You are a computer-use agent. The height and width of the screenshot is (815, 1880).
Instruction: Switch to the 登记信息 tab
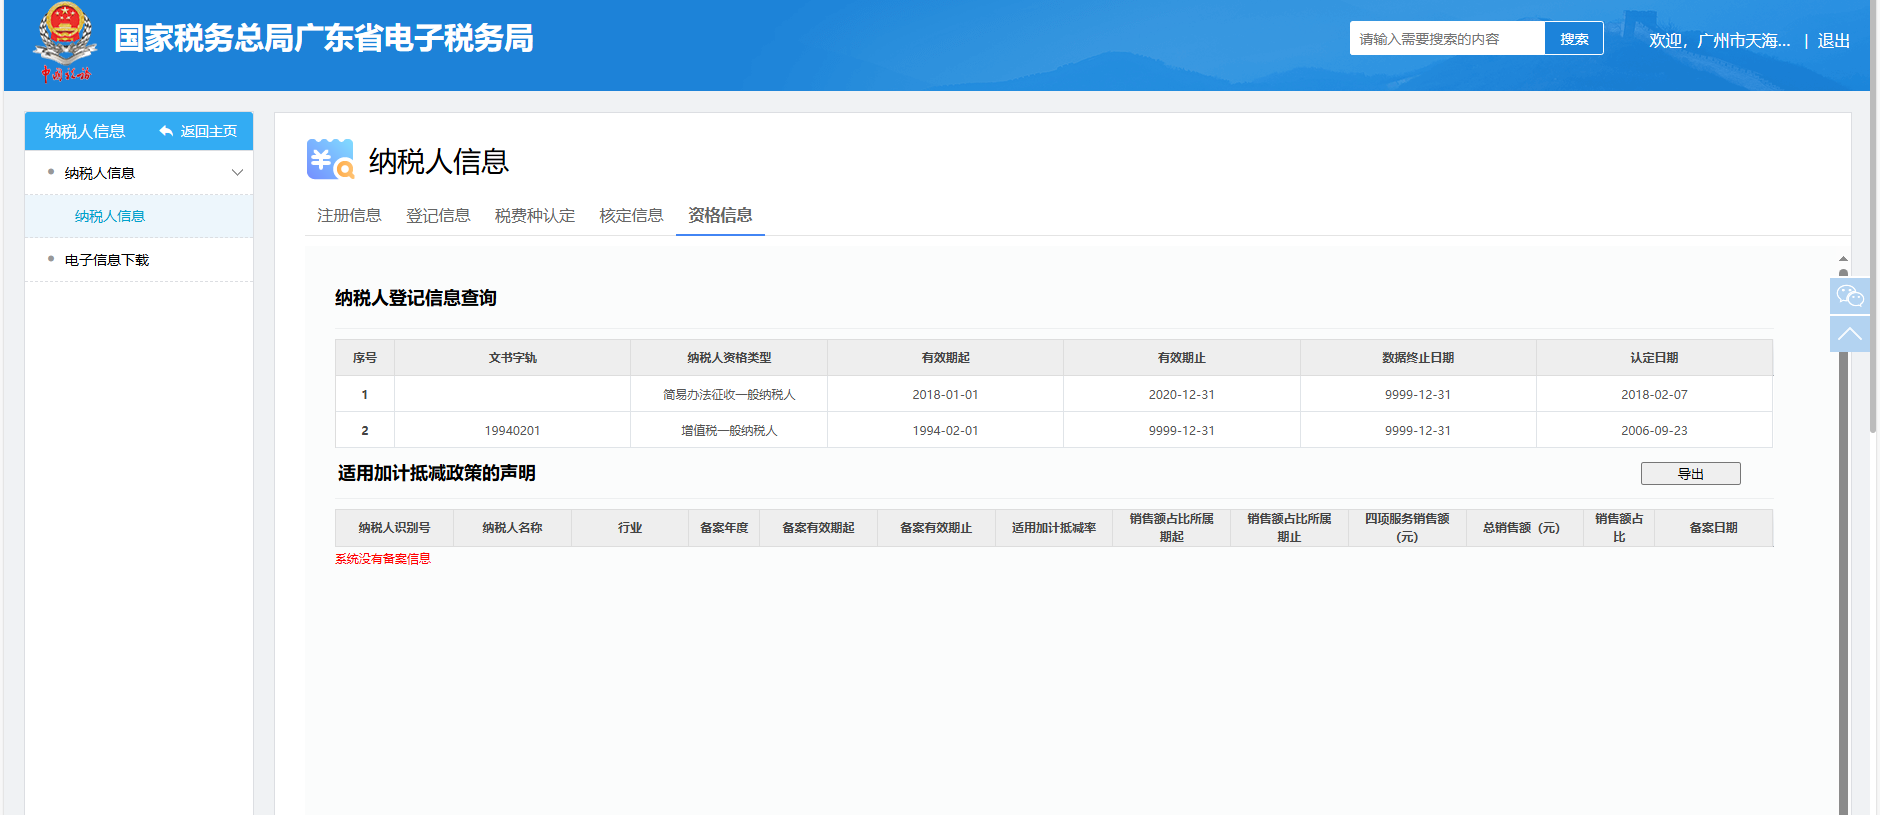(x=438, y=215)
